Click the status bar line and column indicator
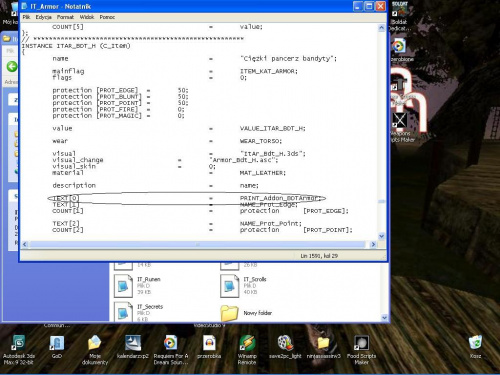 (319, 256)
